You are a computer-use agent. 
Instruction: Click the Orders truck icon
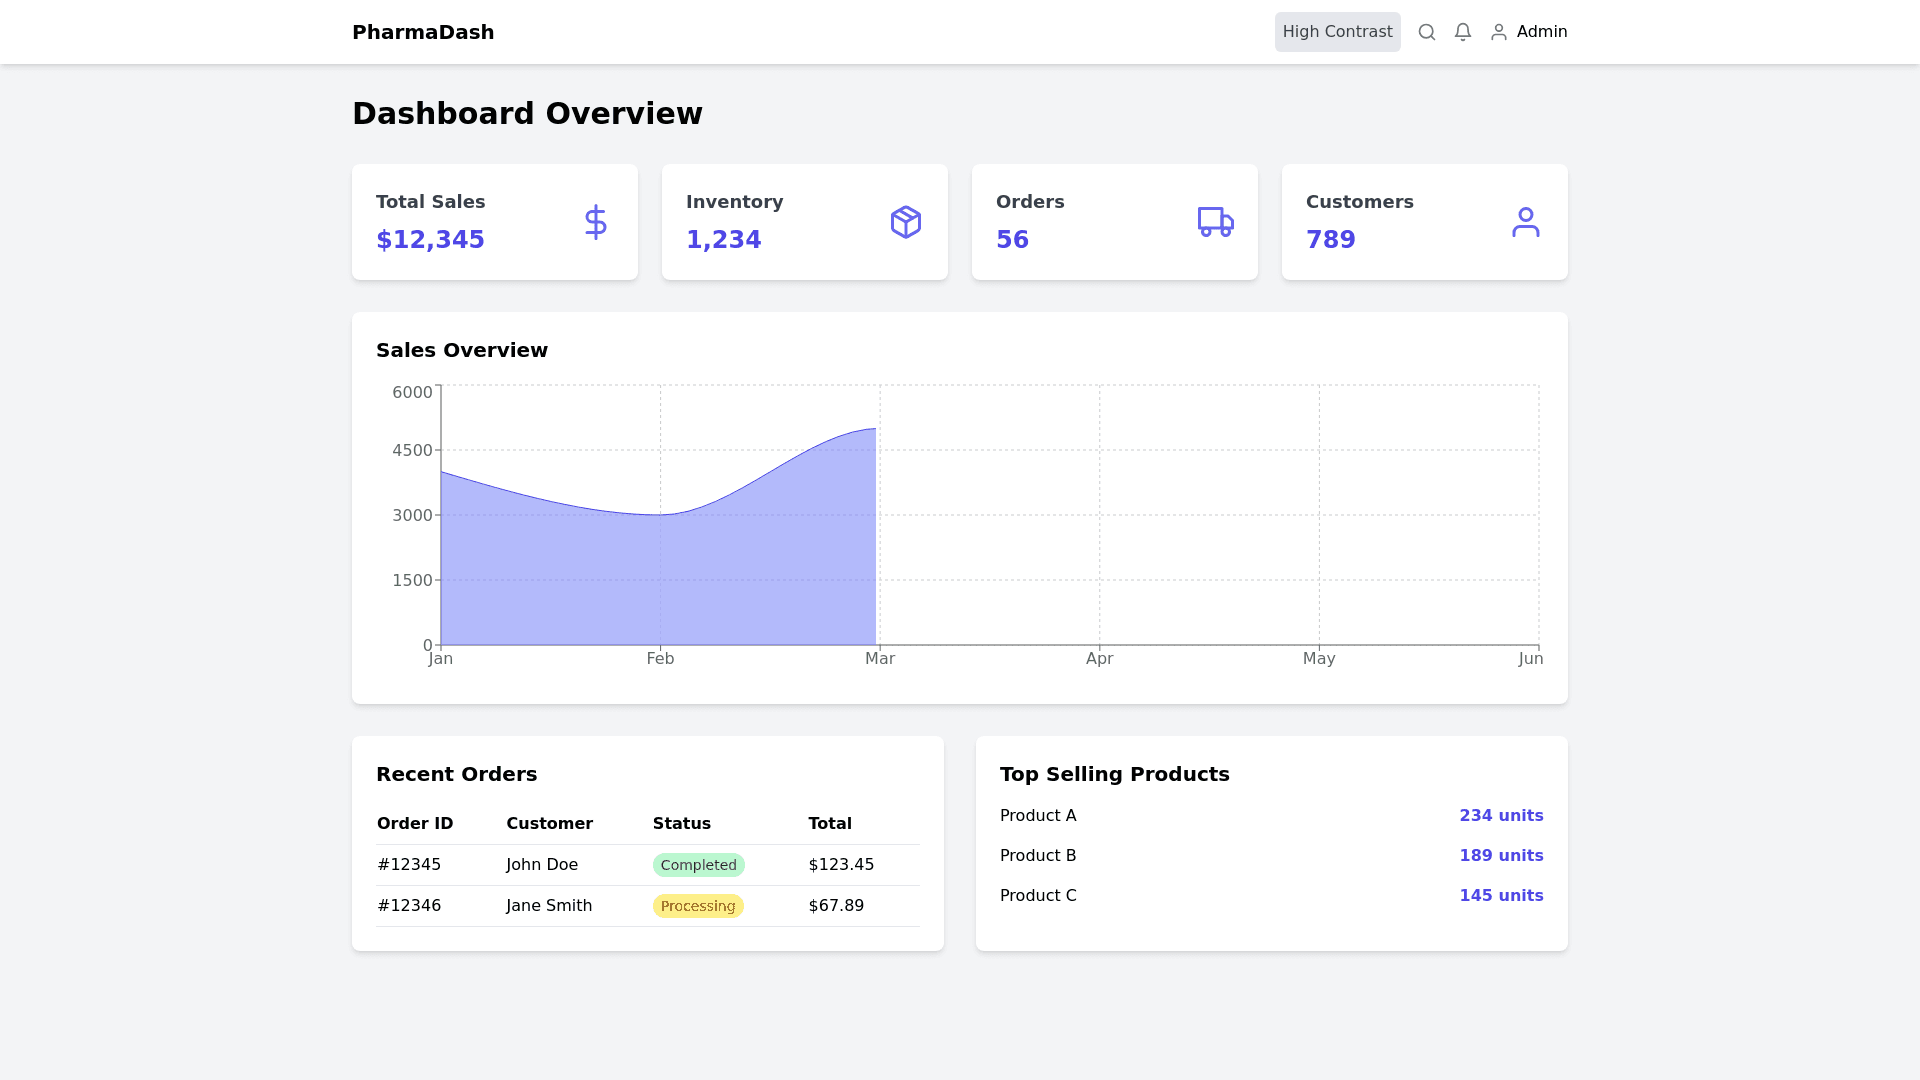point(1216,222)
